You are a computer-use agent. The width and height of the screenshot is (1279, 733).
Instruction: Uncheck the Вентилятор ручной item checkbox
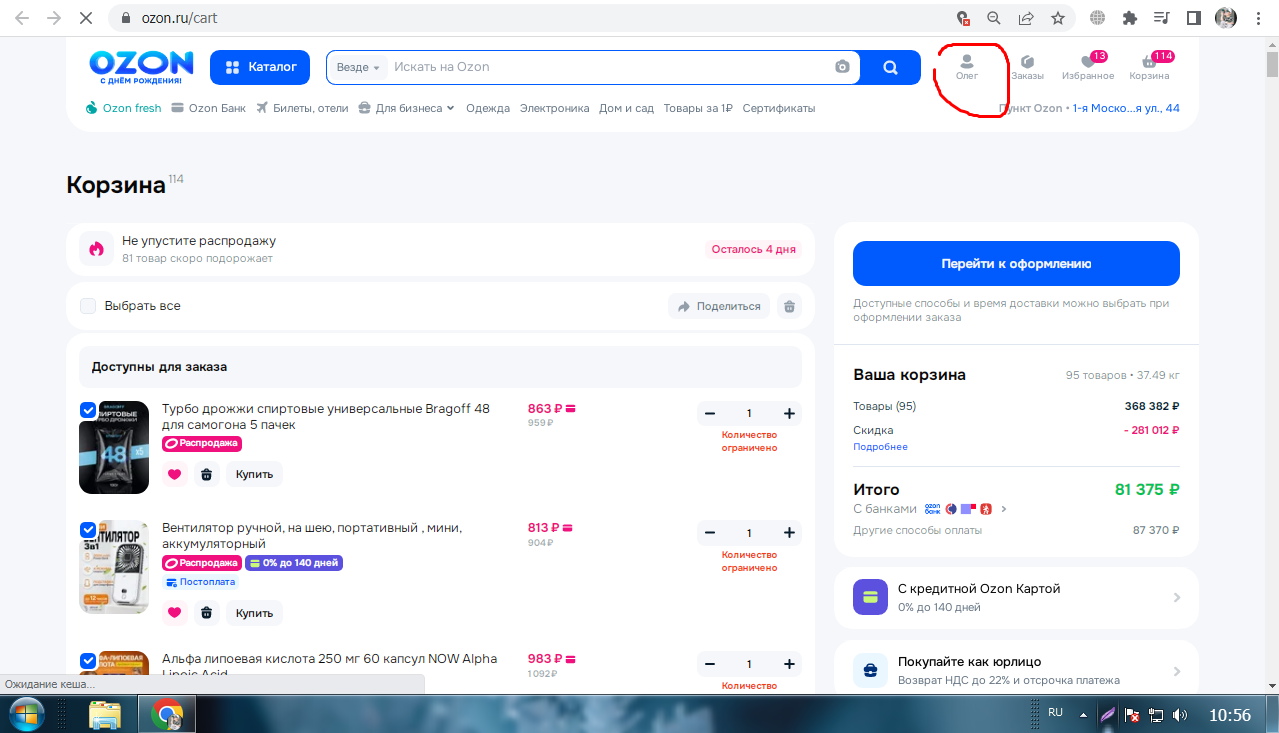tap(88, 530)
